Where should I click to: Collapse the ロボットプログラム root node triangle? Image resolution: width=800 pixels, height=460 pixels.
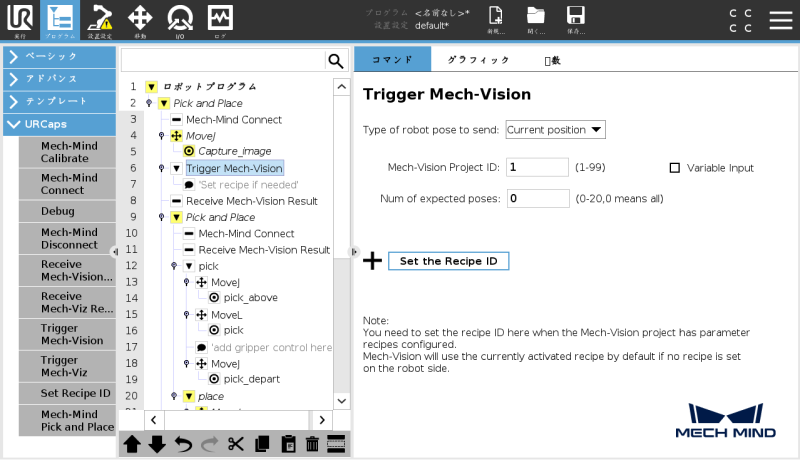151,87
